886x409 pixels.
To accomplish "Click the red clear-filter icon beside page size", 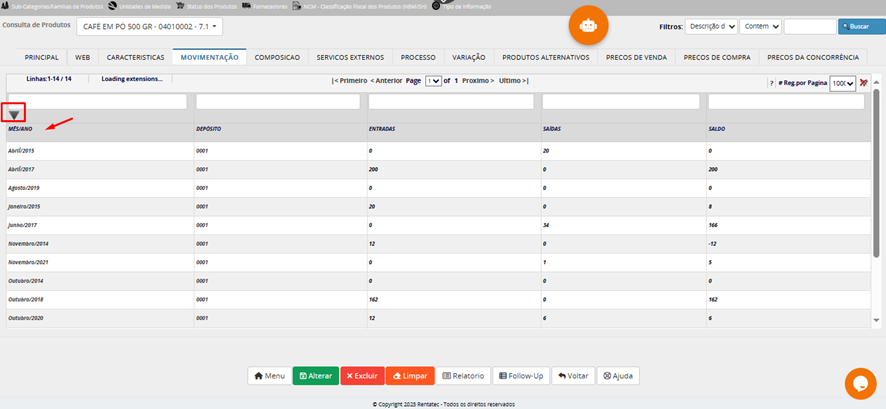I will click(x=863, y=83).
